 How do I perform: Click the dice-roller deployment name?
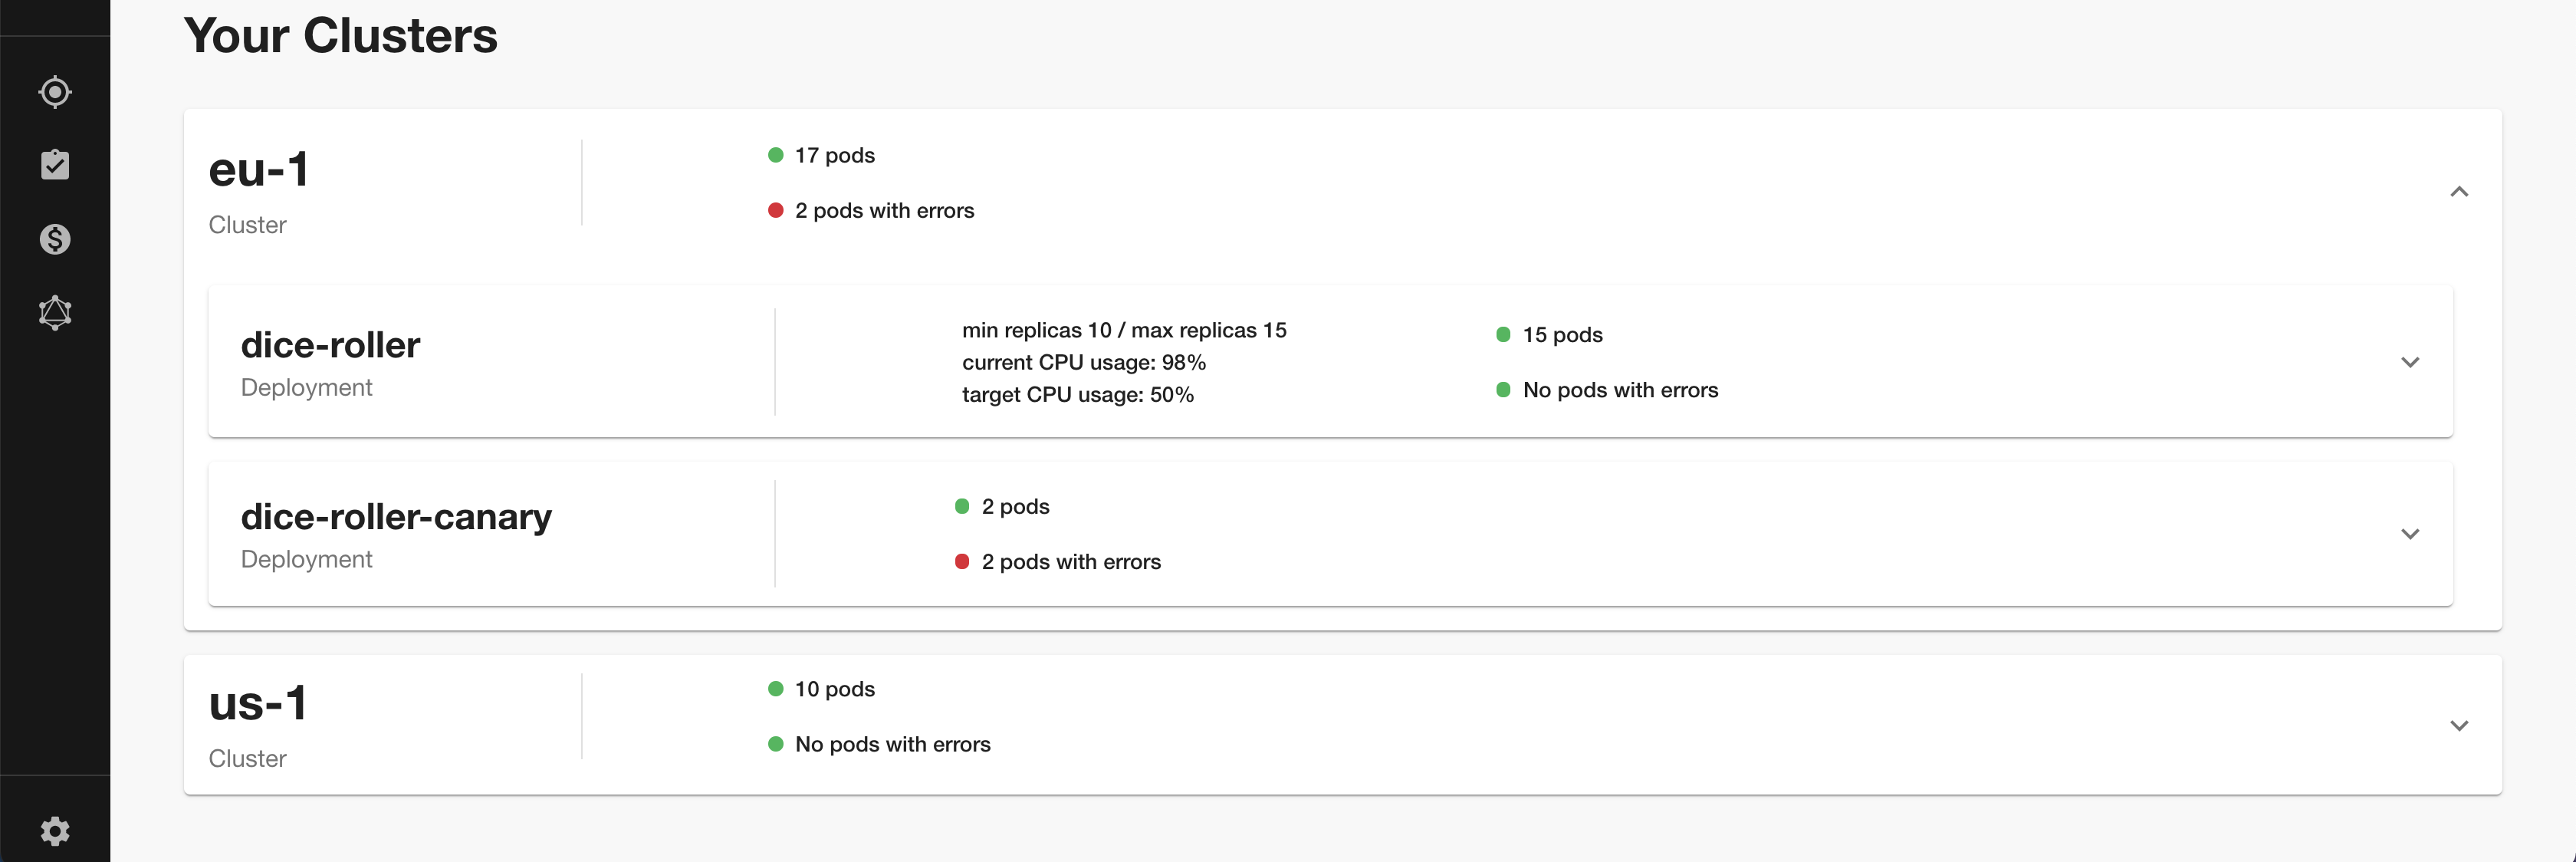330,345
